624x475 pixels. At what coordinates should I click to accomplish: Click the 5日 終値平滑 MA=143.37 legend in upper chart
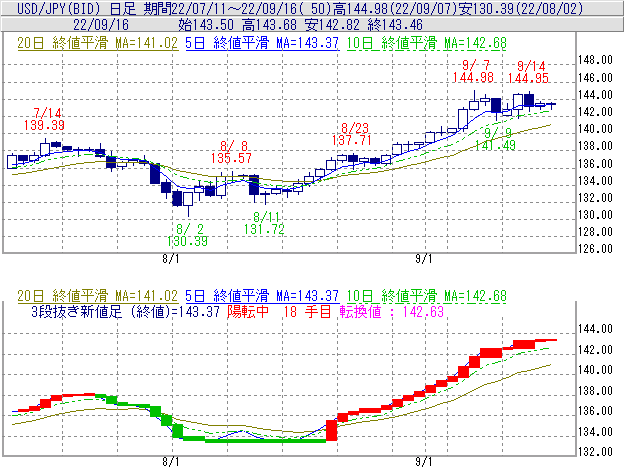point(262,43)
